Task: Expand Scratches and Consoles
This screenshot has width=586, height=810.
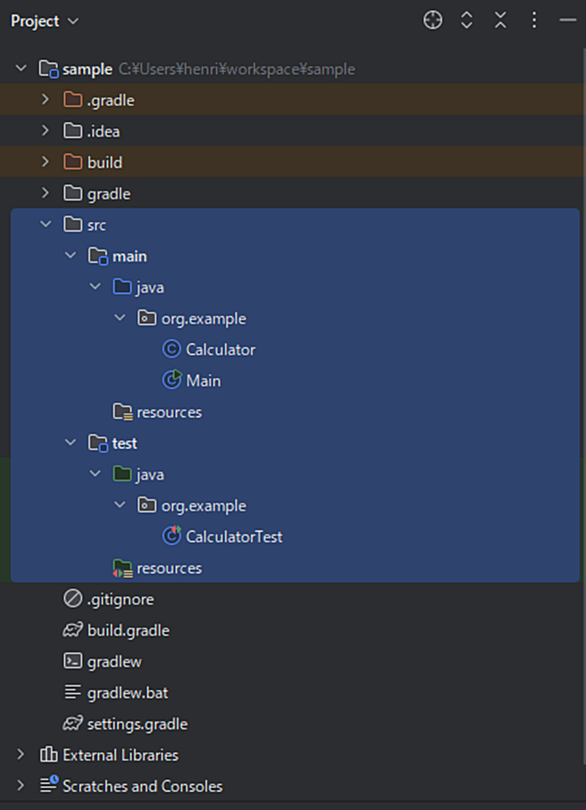Action: (x=21, y=785)
